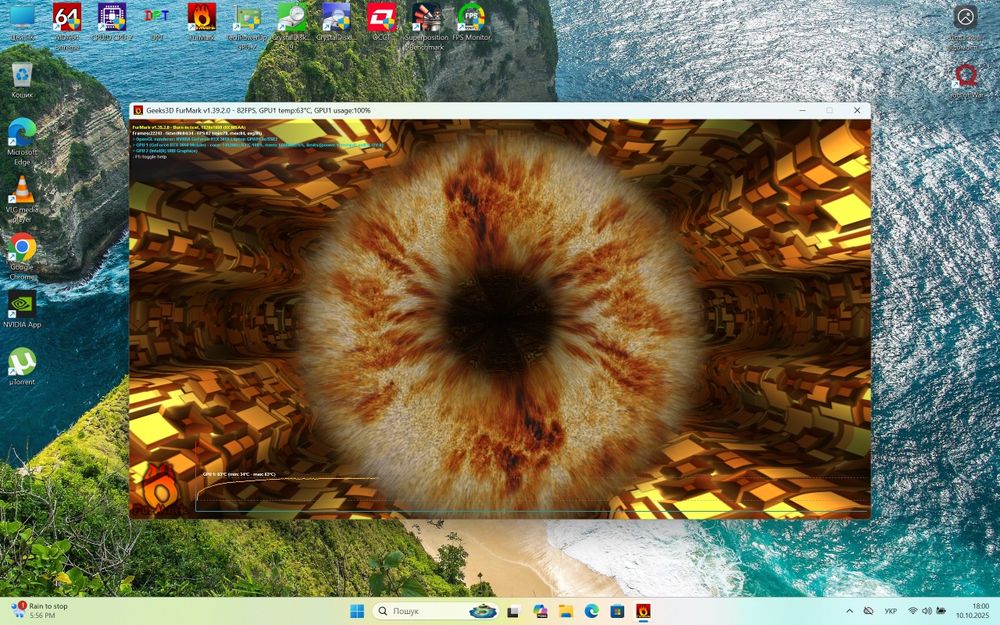Open the FPS Monitor desktop shortcut
The width and height of the screenshot is (1000, 625).
[471, 21]
